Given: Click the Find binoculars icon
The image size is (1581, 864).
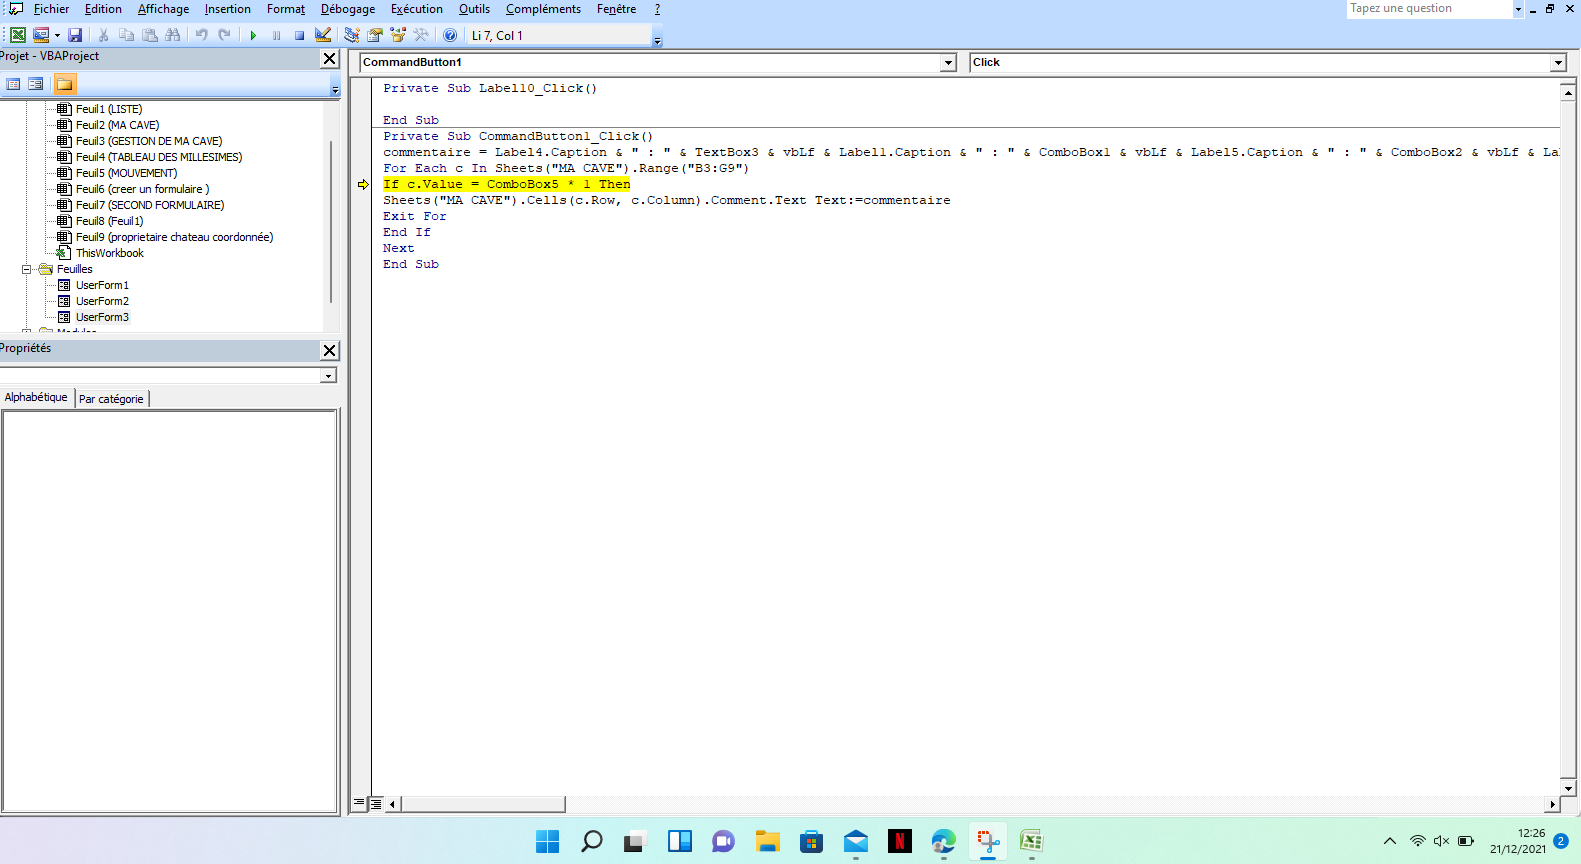Looking at the screenshot, I should pyautogui.click(x=173, y=35).
